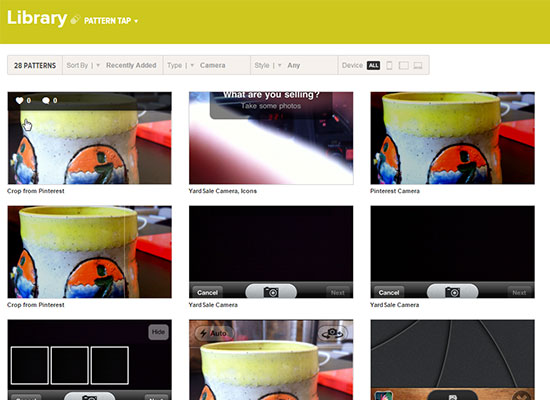Open the hovered mug thumbnail with heart overlay
The height and width of the screenshot is (400, 550).
[x=89, y=138]
